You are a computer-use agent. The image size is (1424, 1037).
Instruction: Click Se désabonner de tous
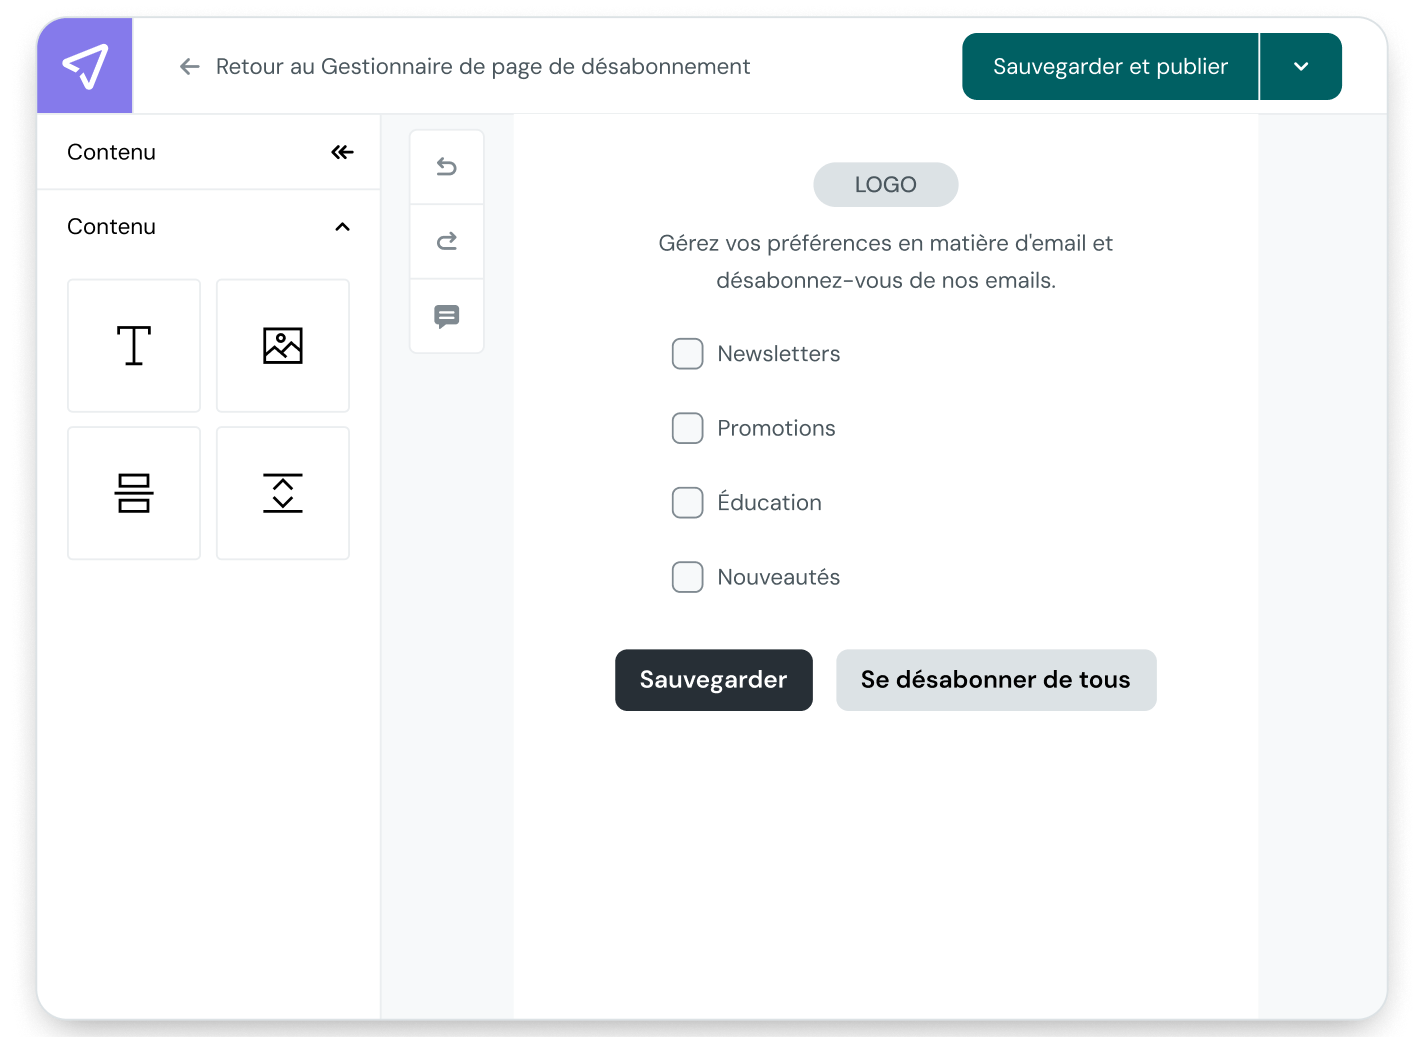pyautogui.click(x=995, y=680)
